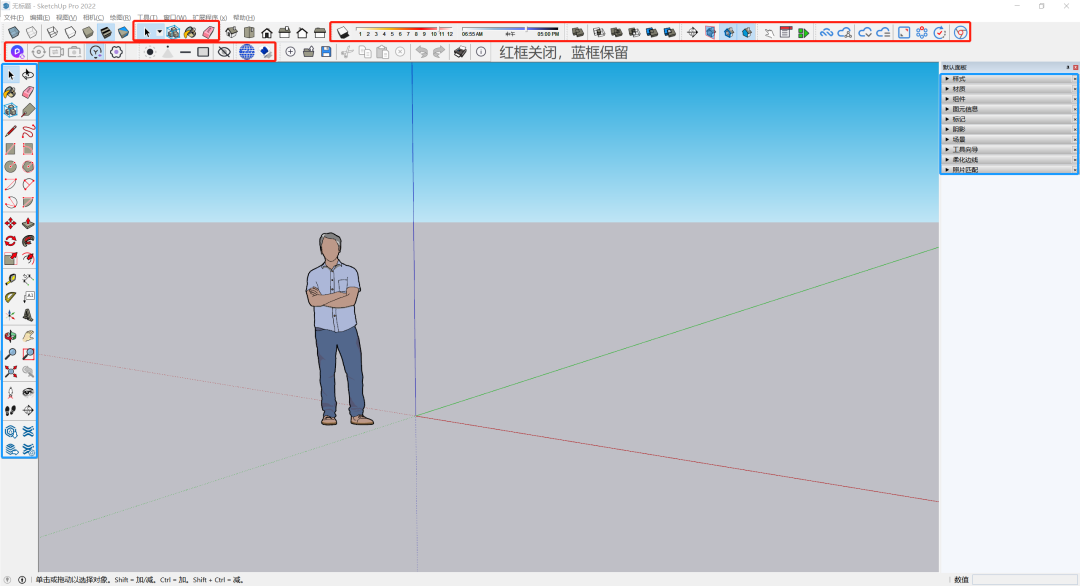
Task: Open the 视图(V) menu
Action: (x=66, y=18)
